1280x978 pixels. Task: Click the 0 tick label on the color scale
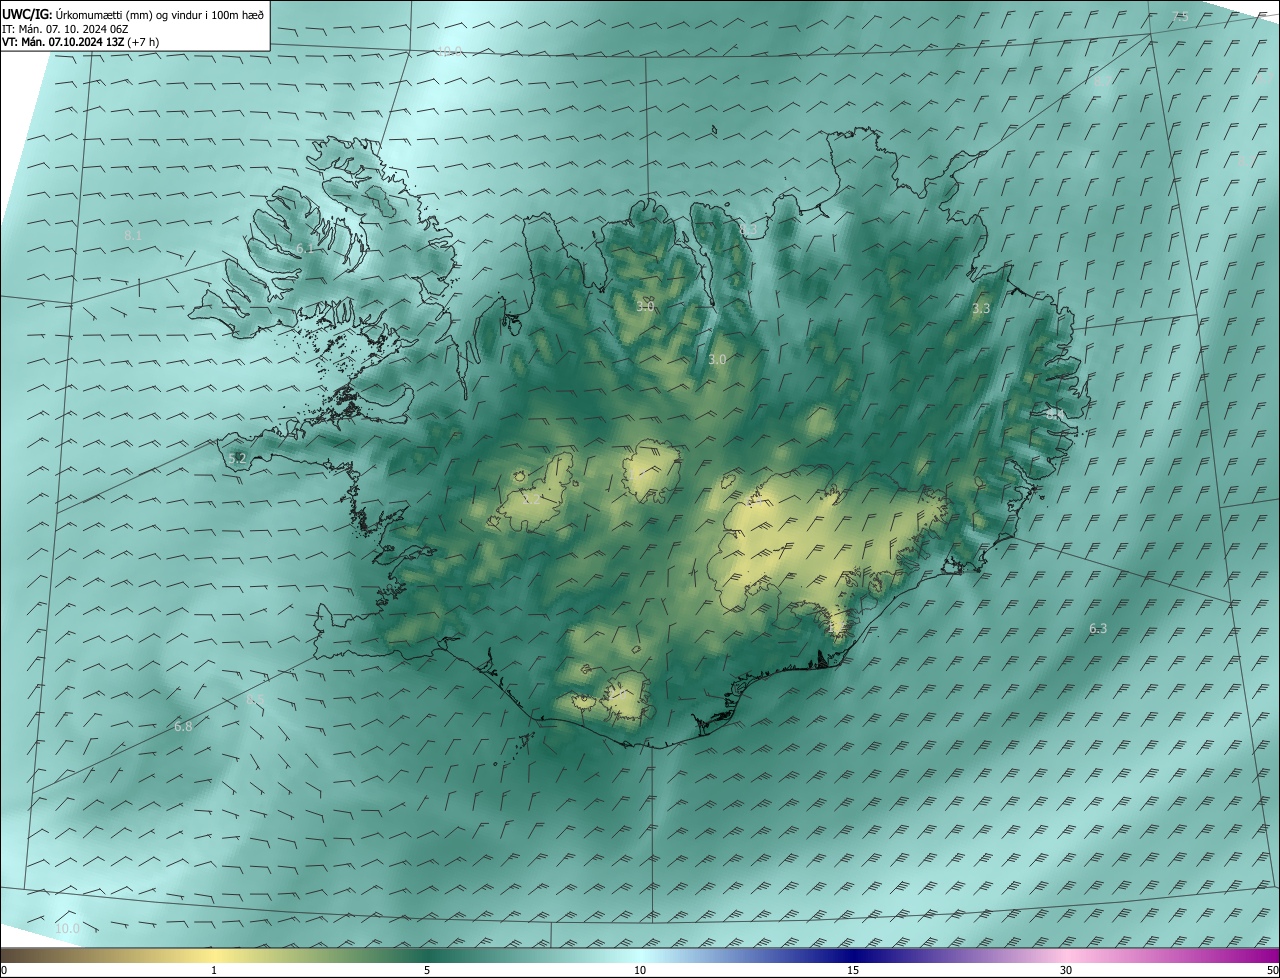tap(4, 971)
